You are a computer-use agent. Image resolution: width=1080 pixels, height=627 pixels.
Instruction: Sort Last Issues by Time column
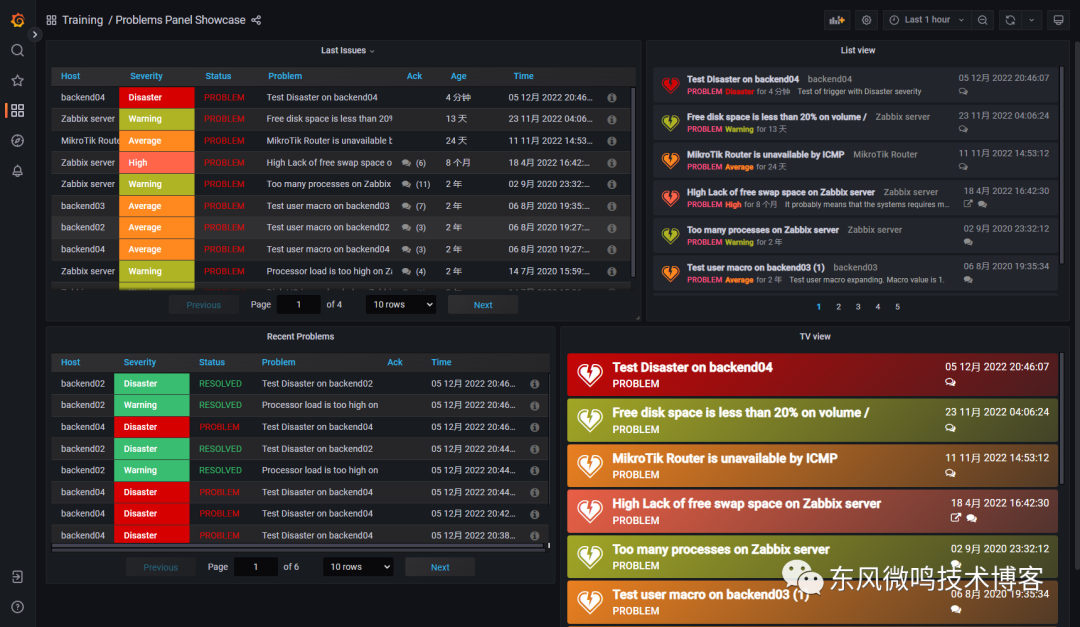click(523, 76)
